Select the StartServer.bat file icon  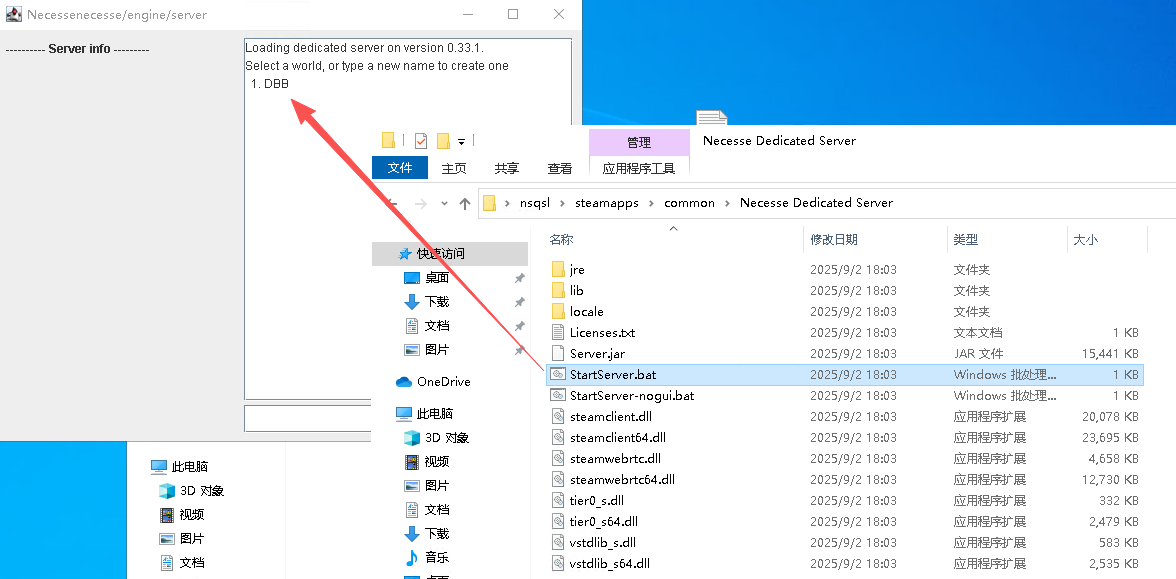click(x=558, y=375)
